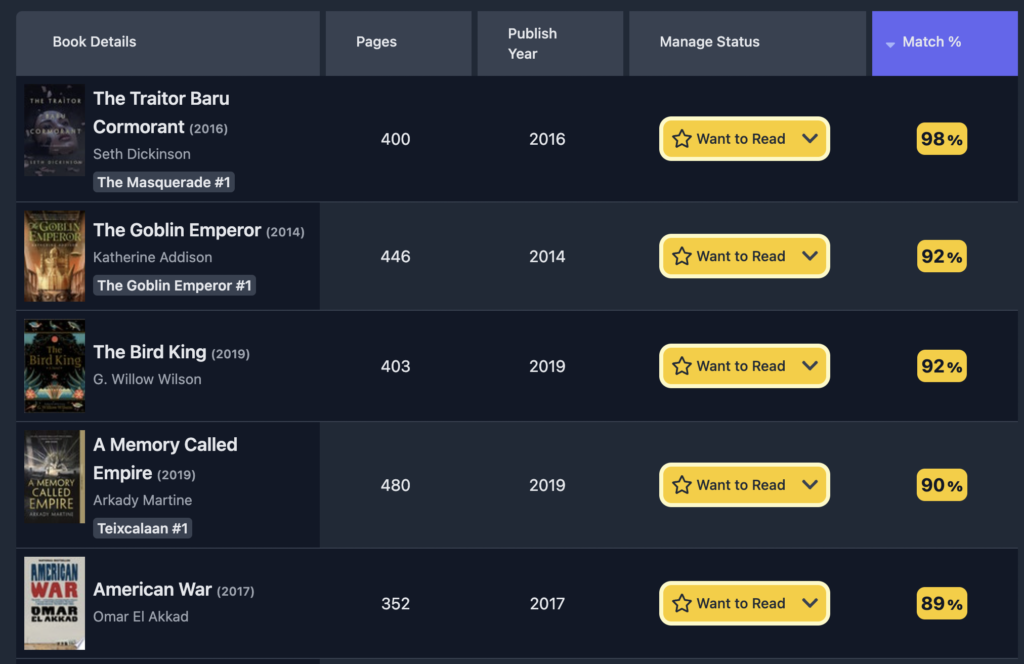The height and width of the screenshot is (664, 1024).
Task: Click star icon for A Memory Called Empire
Action: 681,484
